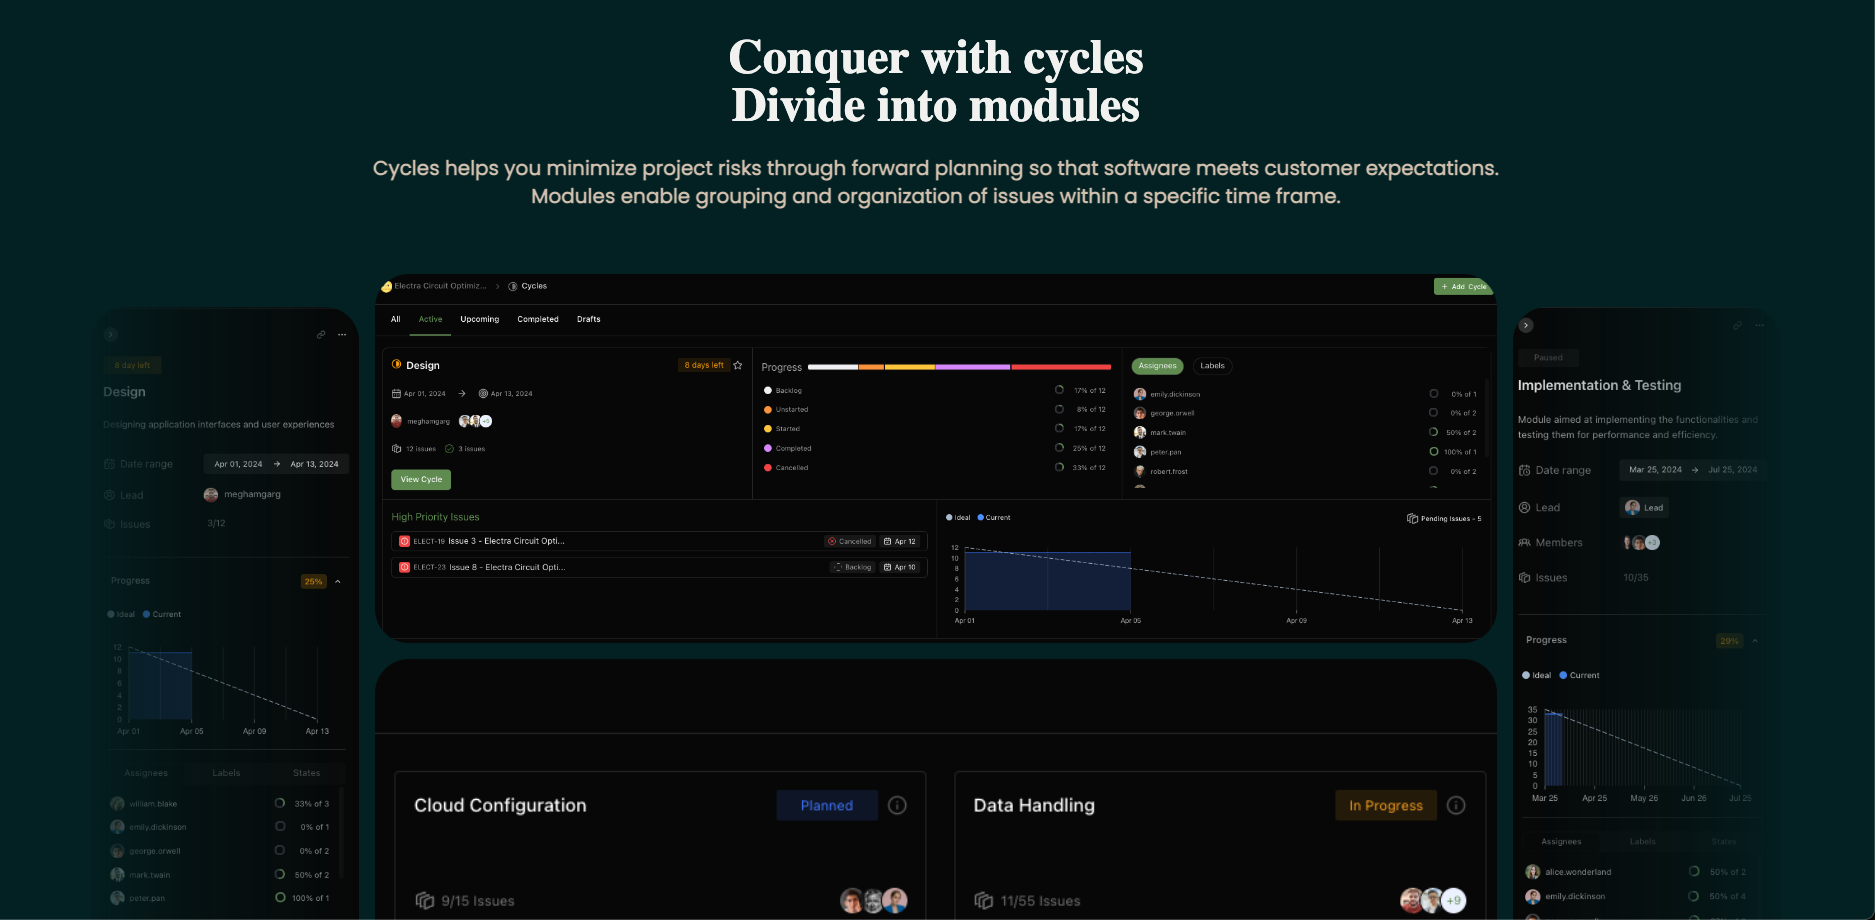Image resolution: width=1875 pixels, height=920 pixels.
Task: Click the ELECT-19 issue priority icon
Action: click(x=404, y=541)
